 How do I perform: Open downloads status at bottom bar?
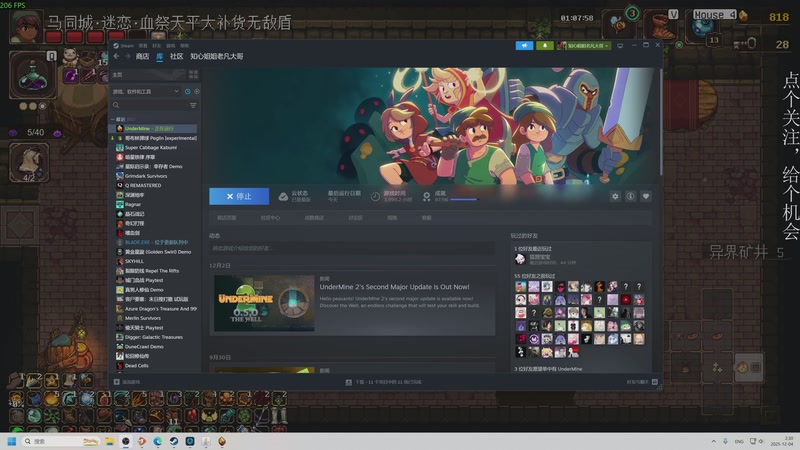coord(383,382)
